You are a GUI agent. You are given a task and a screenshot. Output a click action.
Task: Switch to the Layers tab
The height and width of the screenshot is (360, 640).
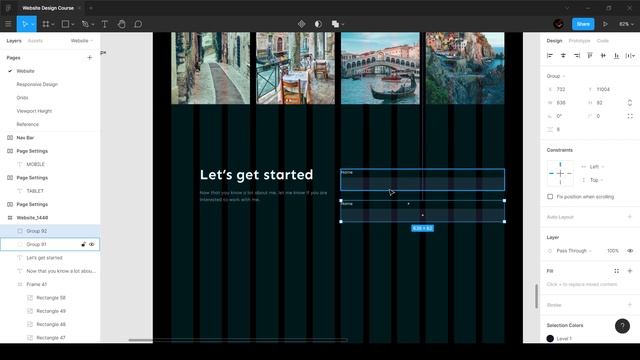click(x=13, y=41)
